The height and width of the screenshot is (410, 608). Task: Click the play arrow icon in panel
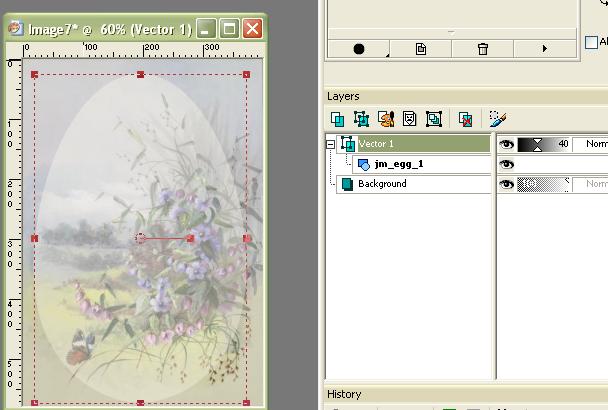click(545, 48)
